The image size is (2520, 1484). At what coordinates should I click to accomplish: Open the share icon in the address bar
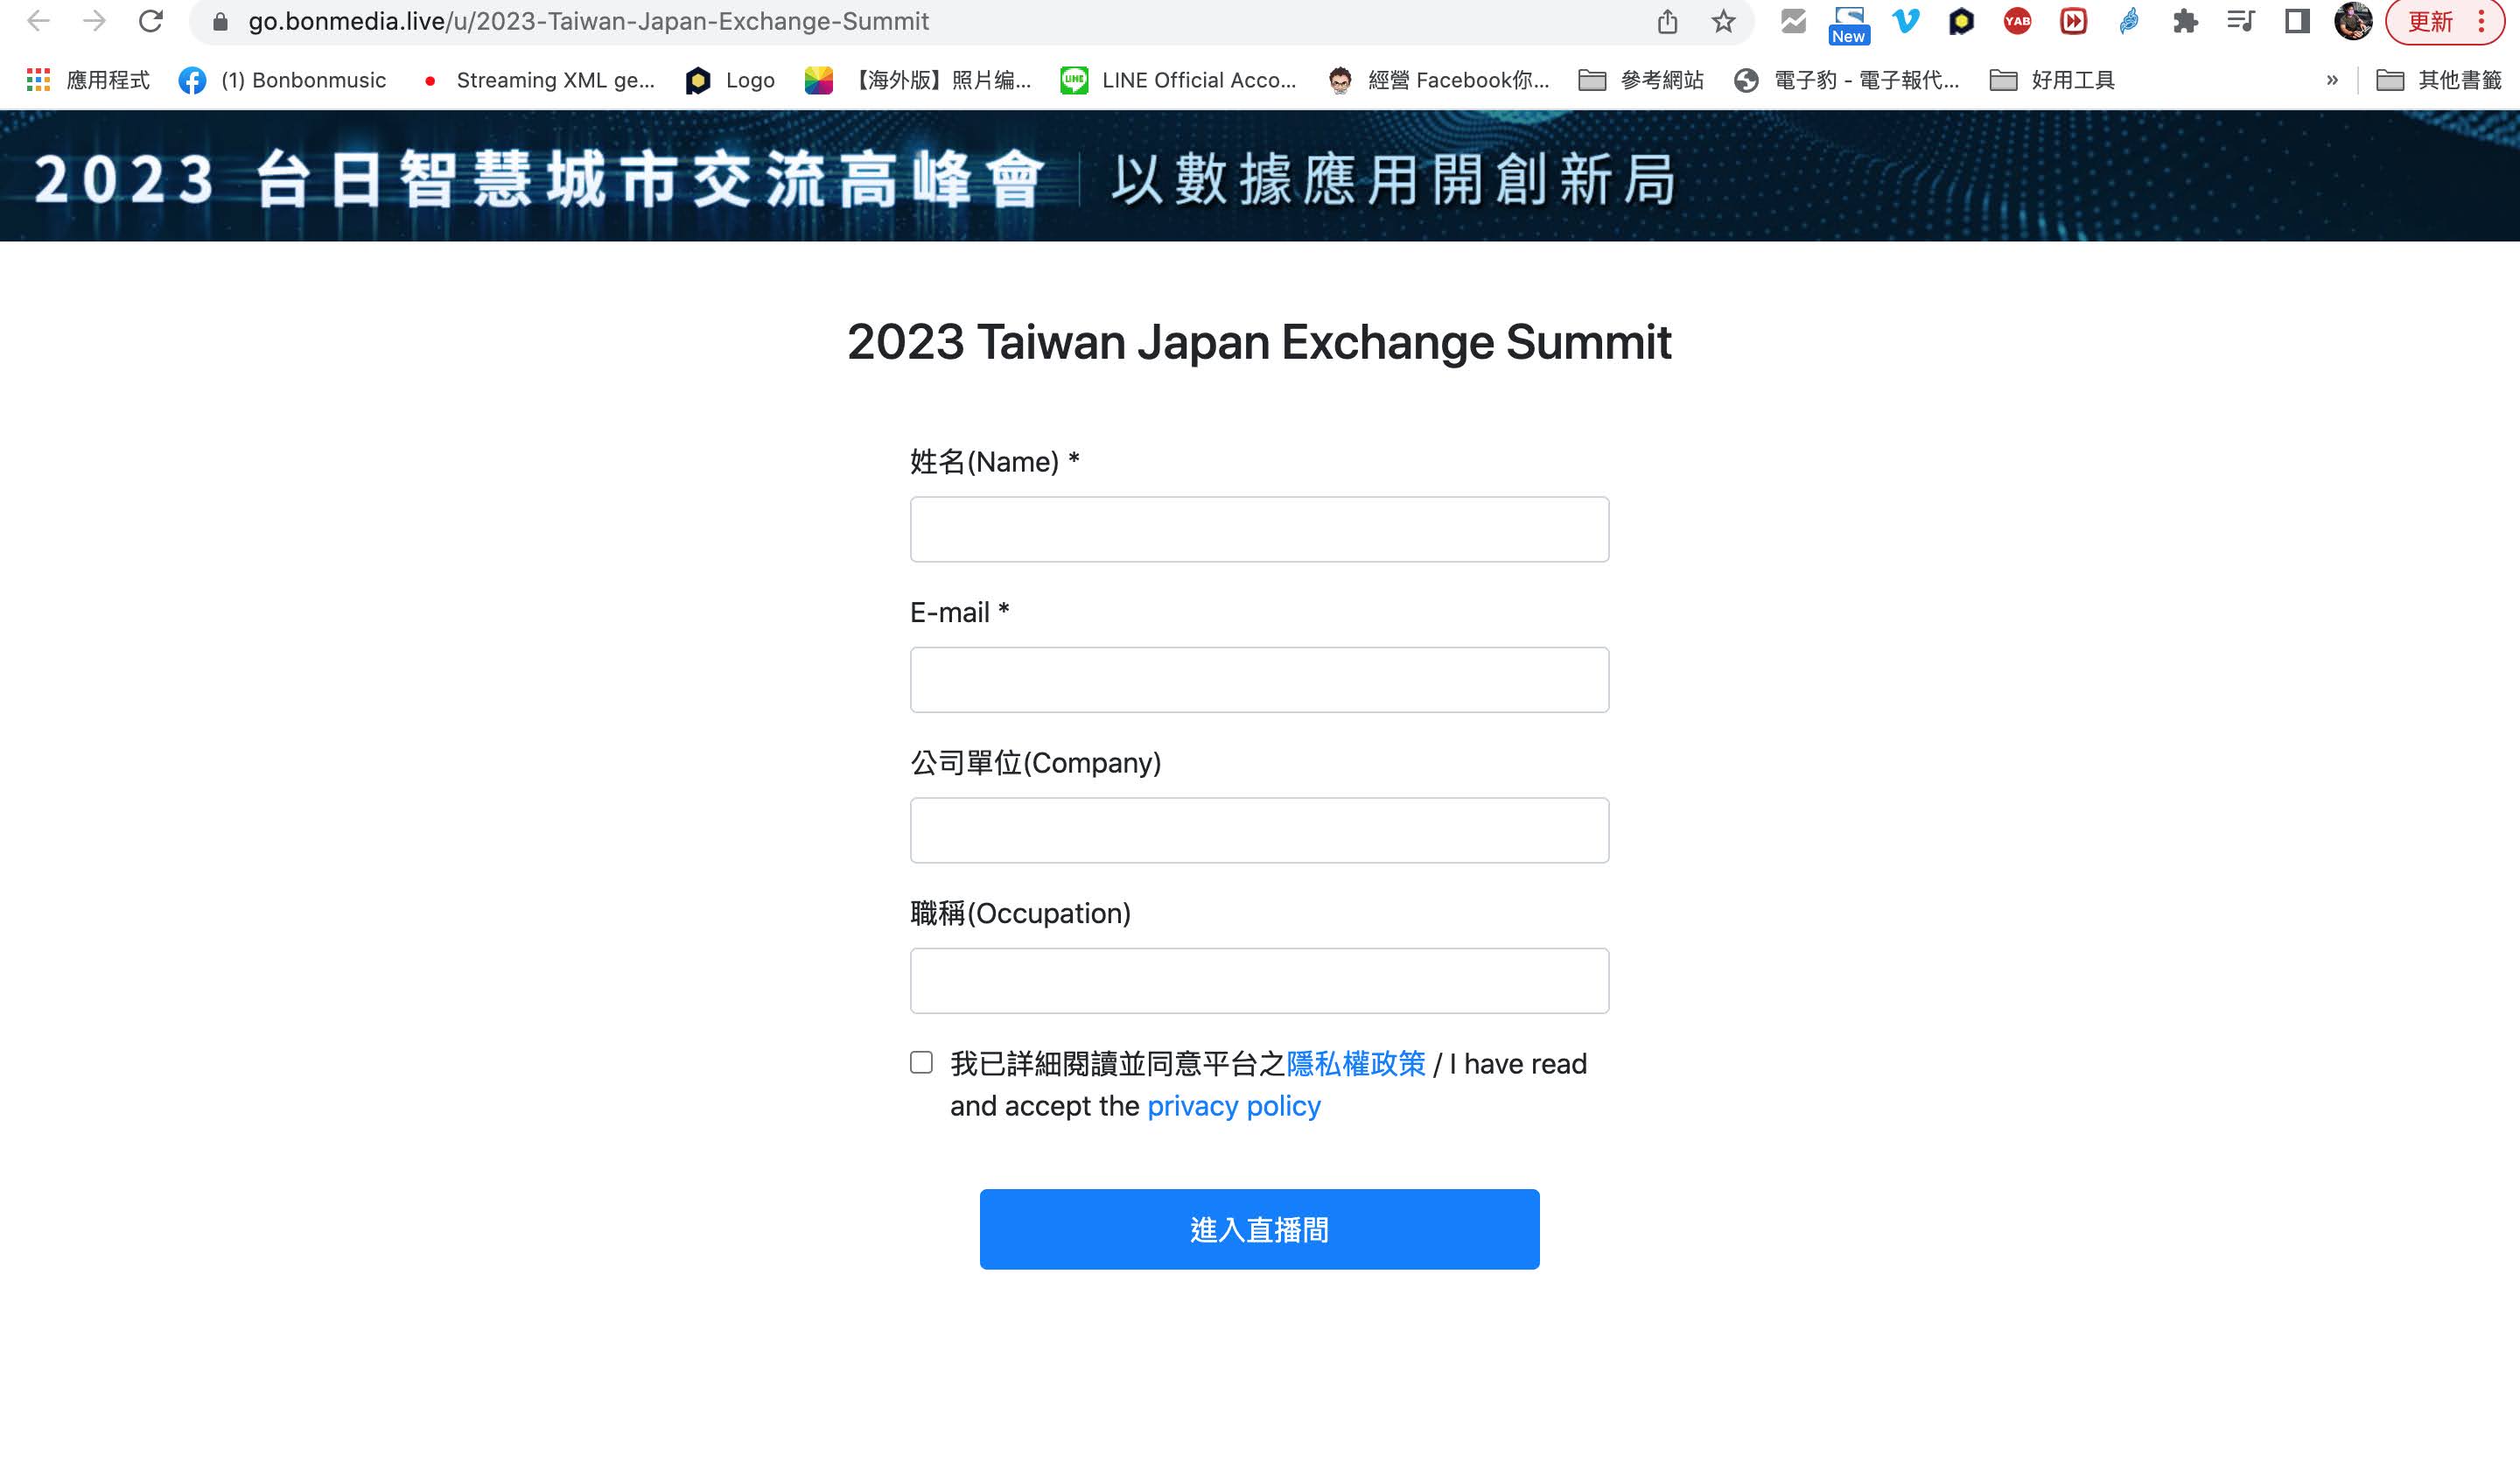[1667, 21]
